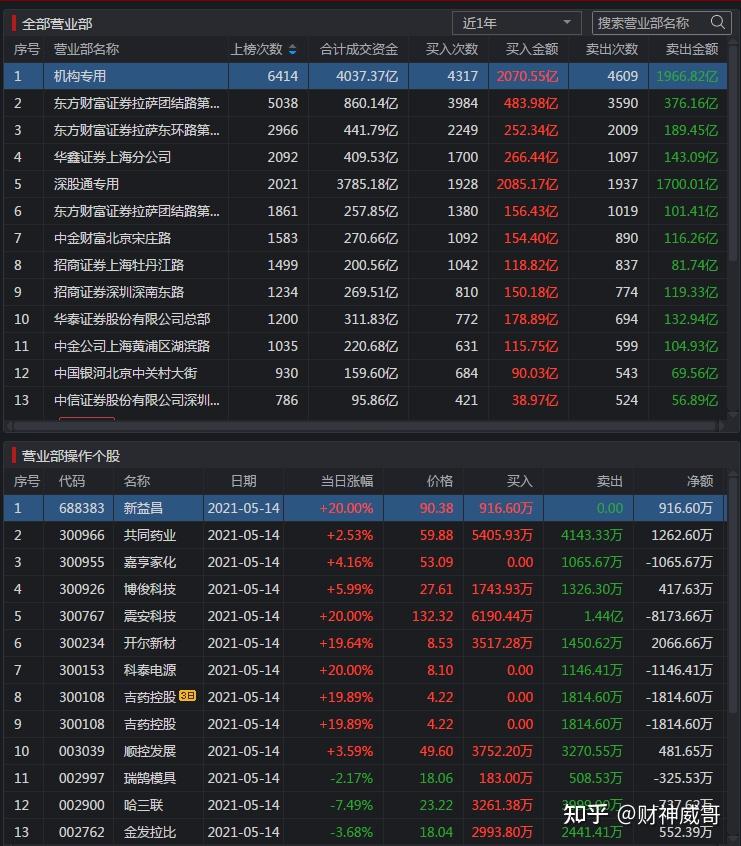Select 中国银河北京中关村大街 row

(365, 373)
